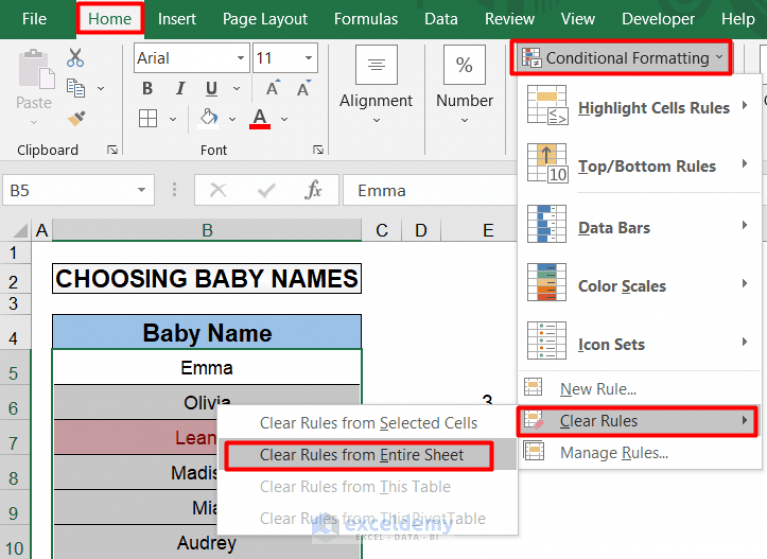Toggle Bold formatting

(147, 89)
